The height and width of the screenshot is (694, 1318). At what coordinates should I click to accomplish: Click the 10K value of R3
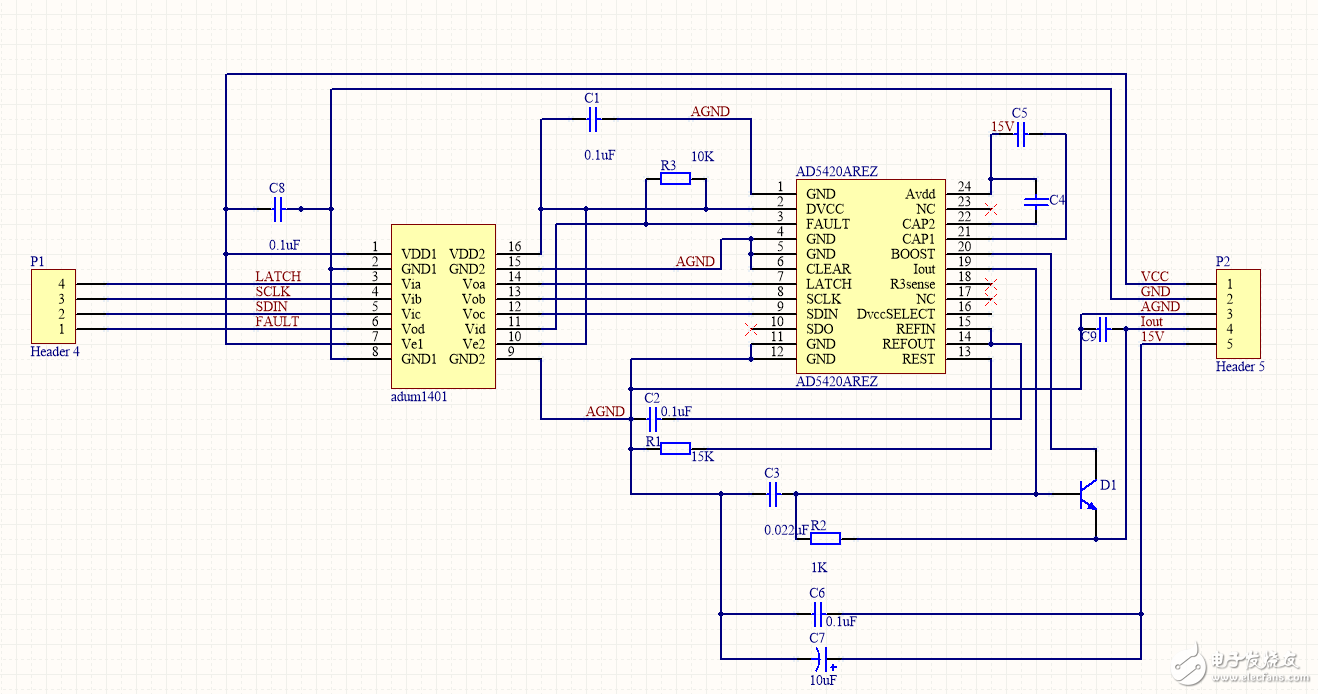click(703, 157)
